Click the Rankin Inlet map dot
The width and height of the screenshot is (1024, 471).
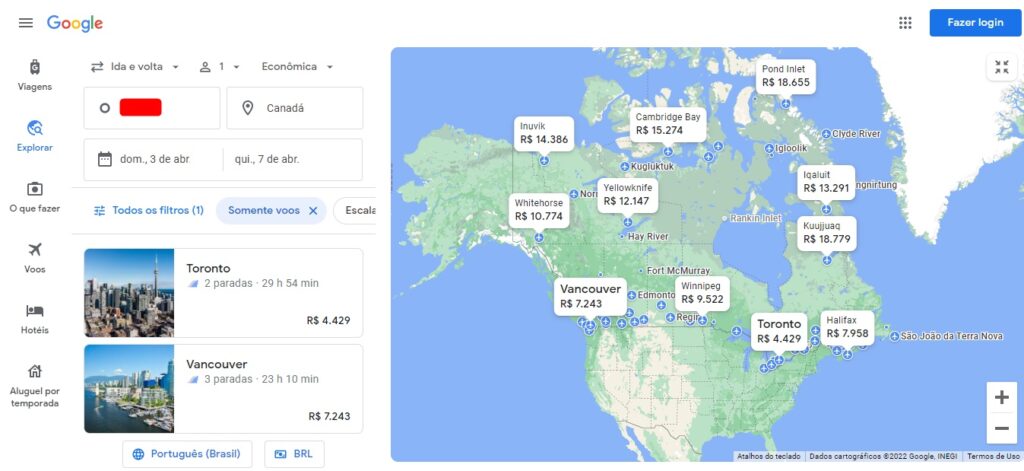tap(725, 218)
